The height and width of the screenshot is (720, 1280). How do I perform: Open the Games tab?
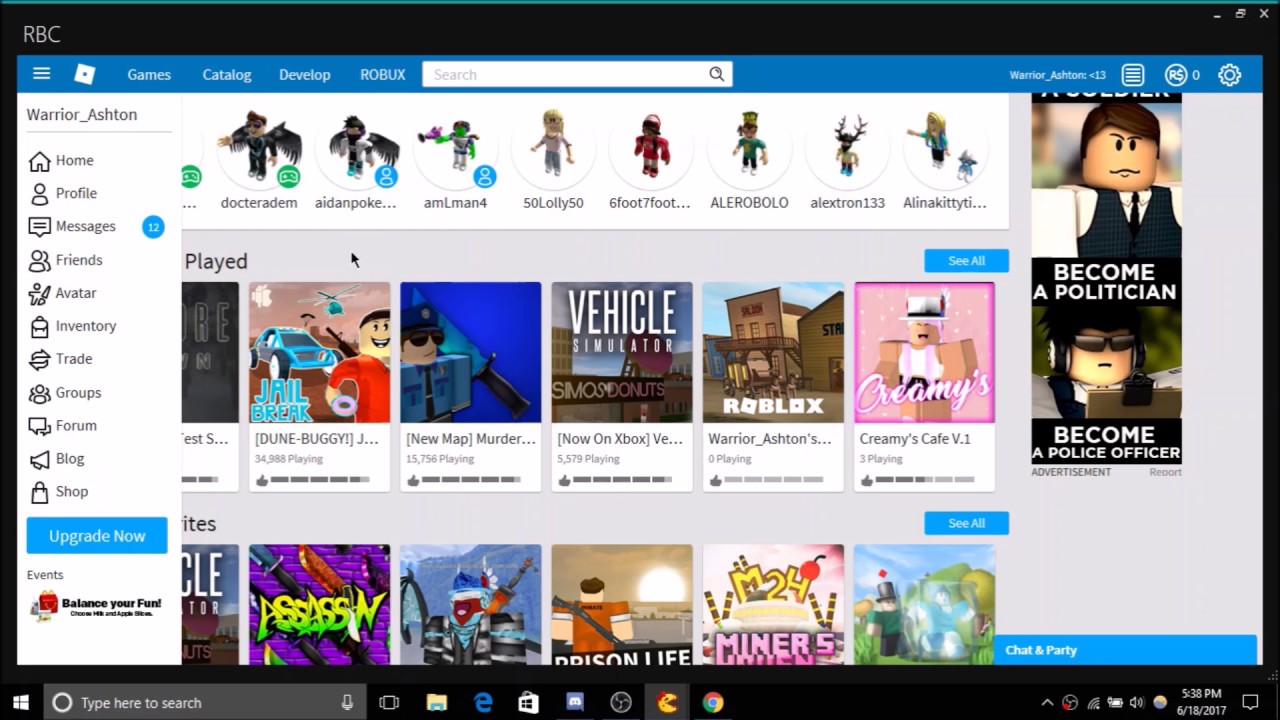tap(149, 75)
